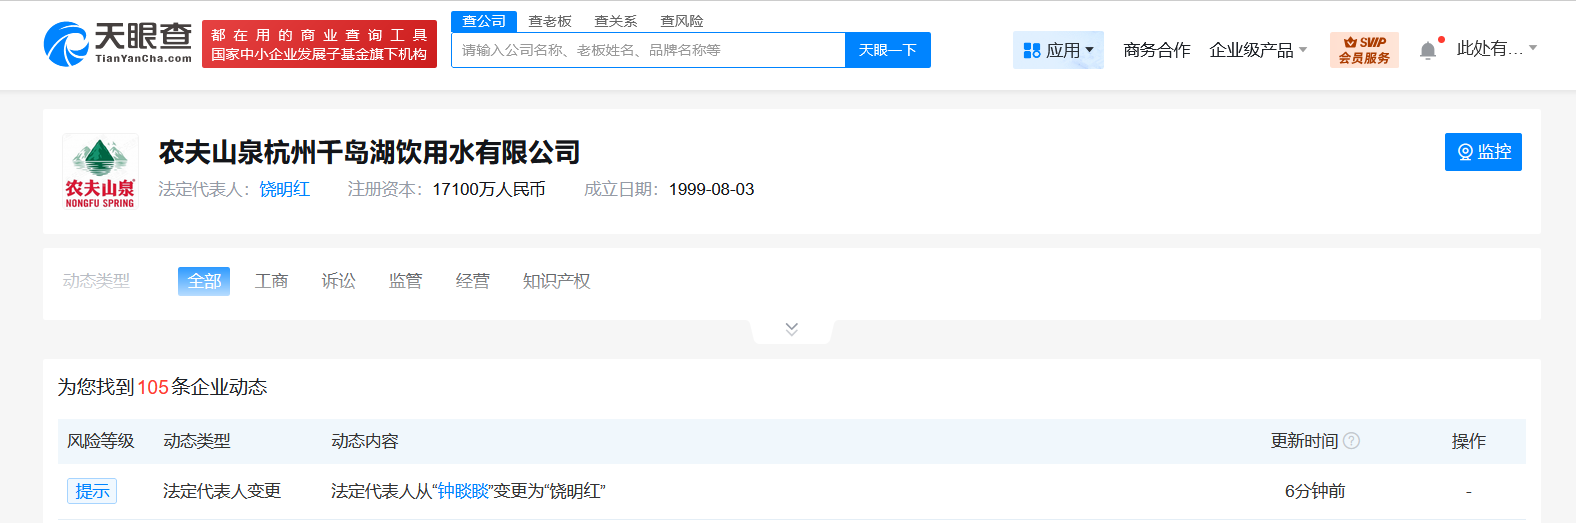The image size is (1576, 523).
Task: Click the 6分钟前 update time cell
Action: (1315, 491)
